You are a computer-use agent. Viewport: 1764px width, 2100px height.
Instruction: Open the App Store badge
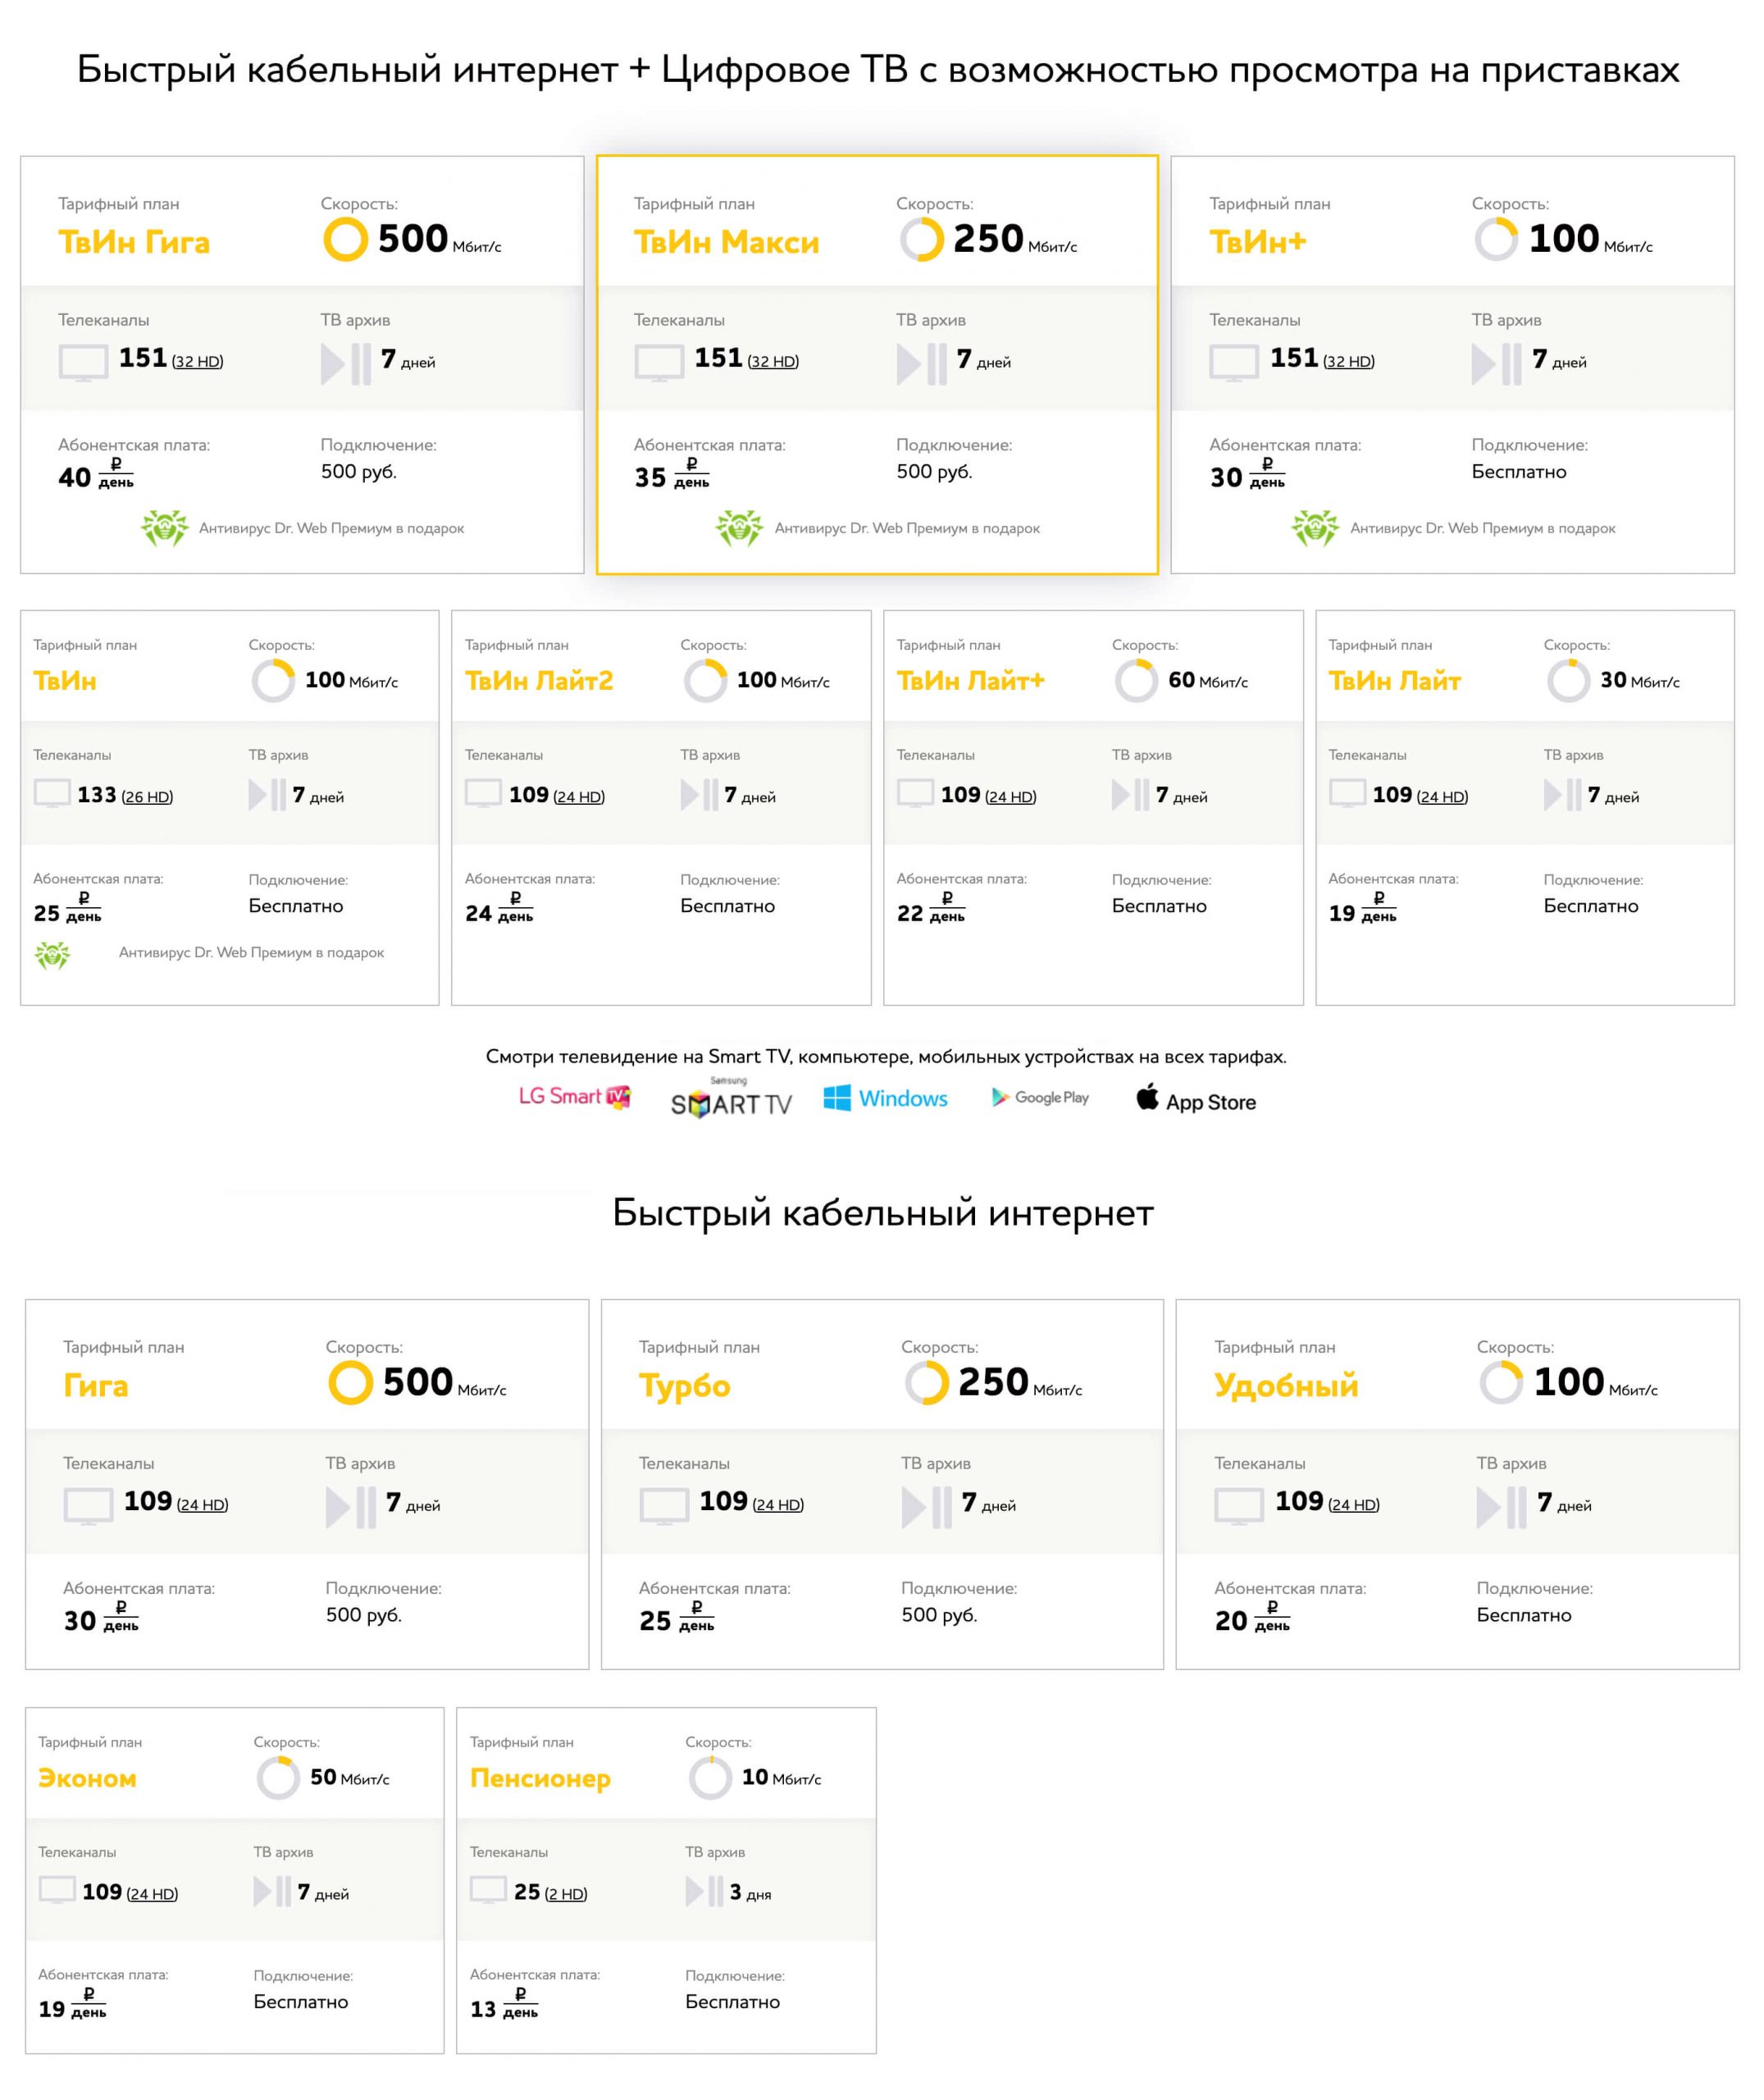[1196, 1099]
